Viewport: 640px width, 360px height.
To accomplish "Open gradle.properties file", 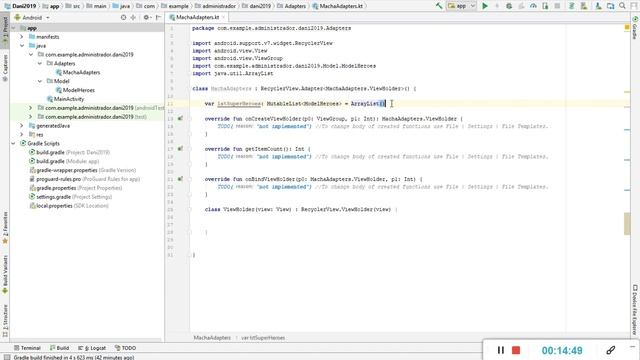I will coord(76,188).
